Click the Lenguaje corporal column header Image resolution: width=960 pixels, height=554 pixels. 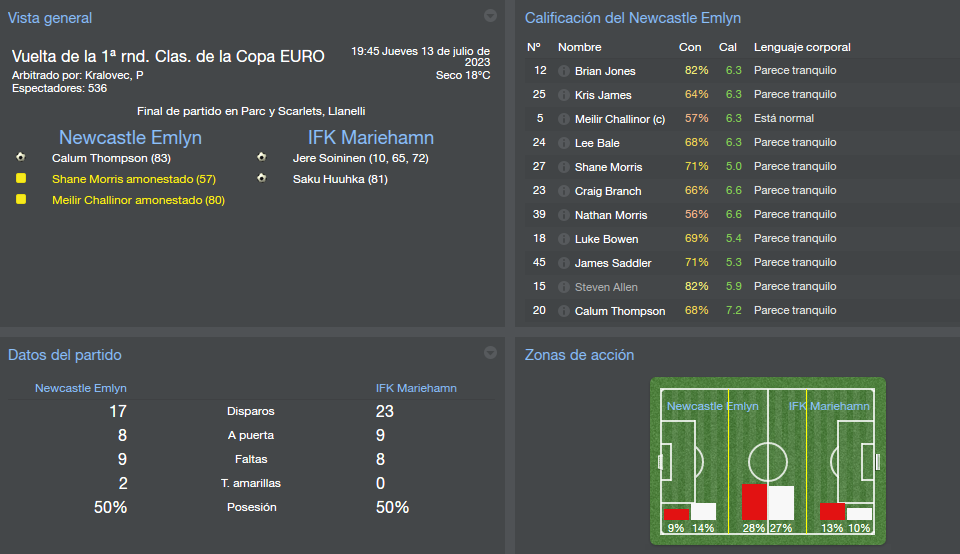pos(802,47)
